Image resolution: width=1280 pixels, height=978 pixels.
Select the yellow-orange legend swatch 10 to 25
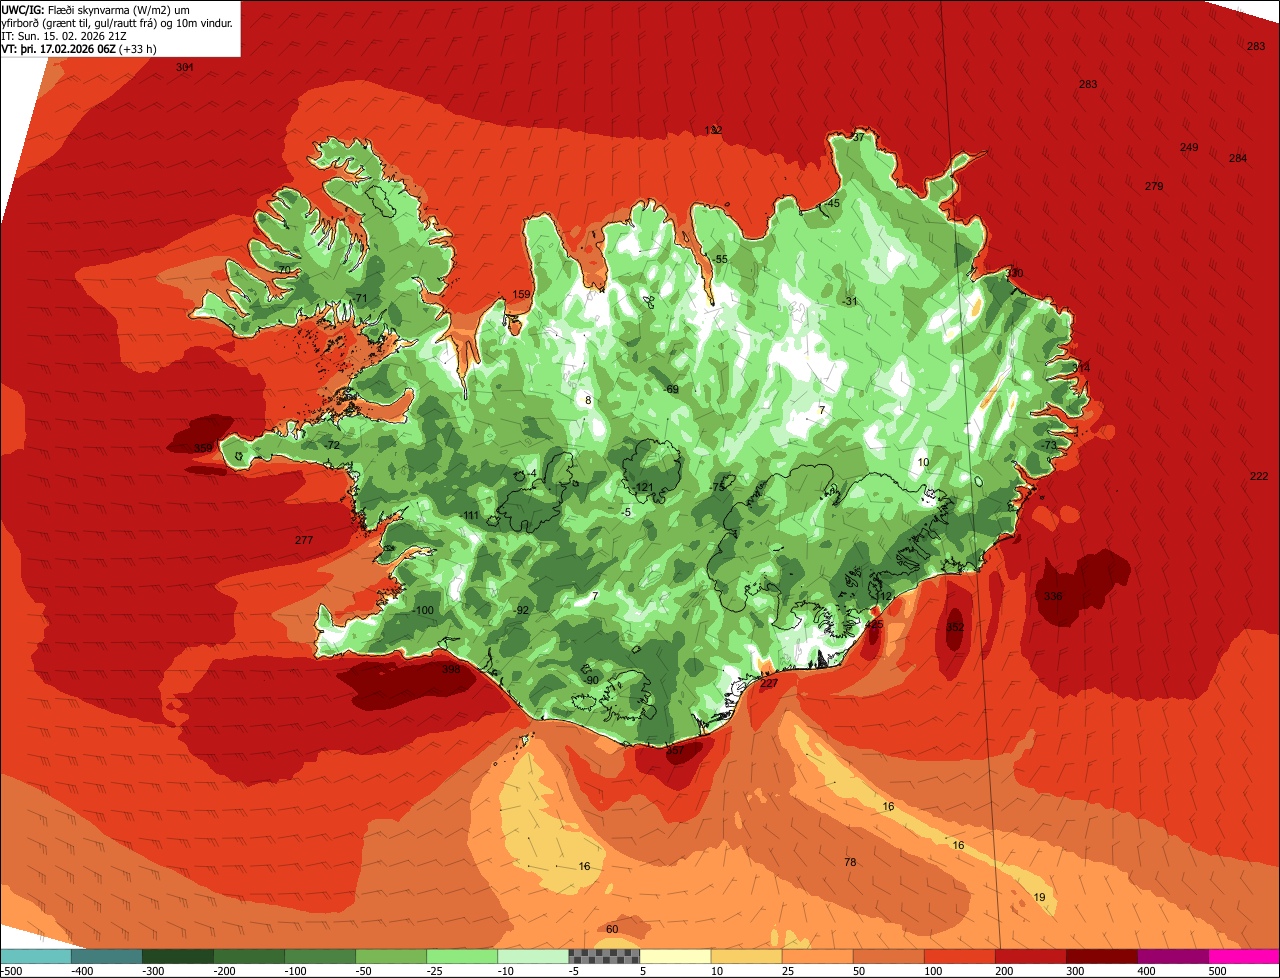746,956
